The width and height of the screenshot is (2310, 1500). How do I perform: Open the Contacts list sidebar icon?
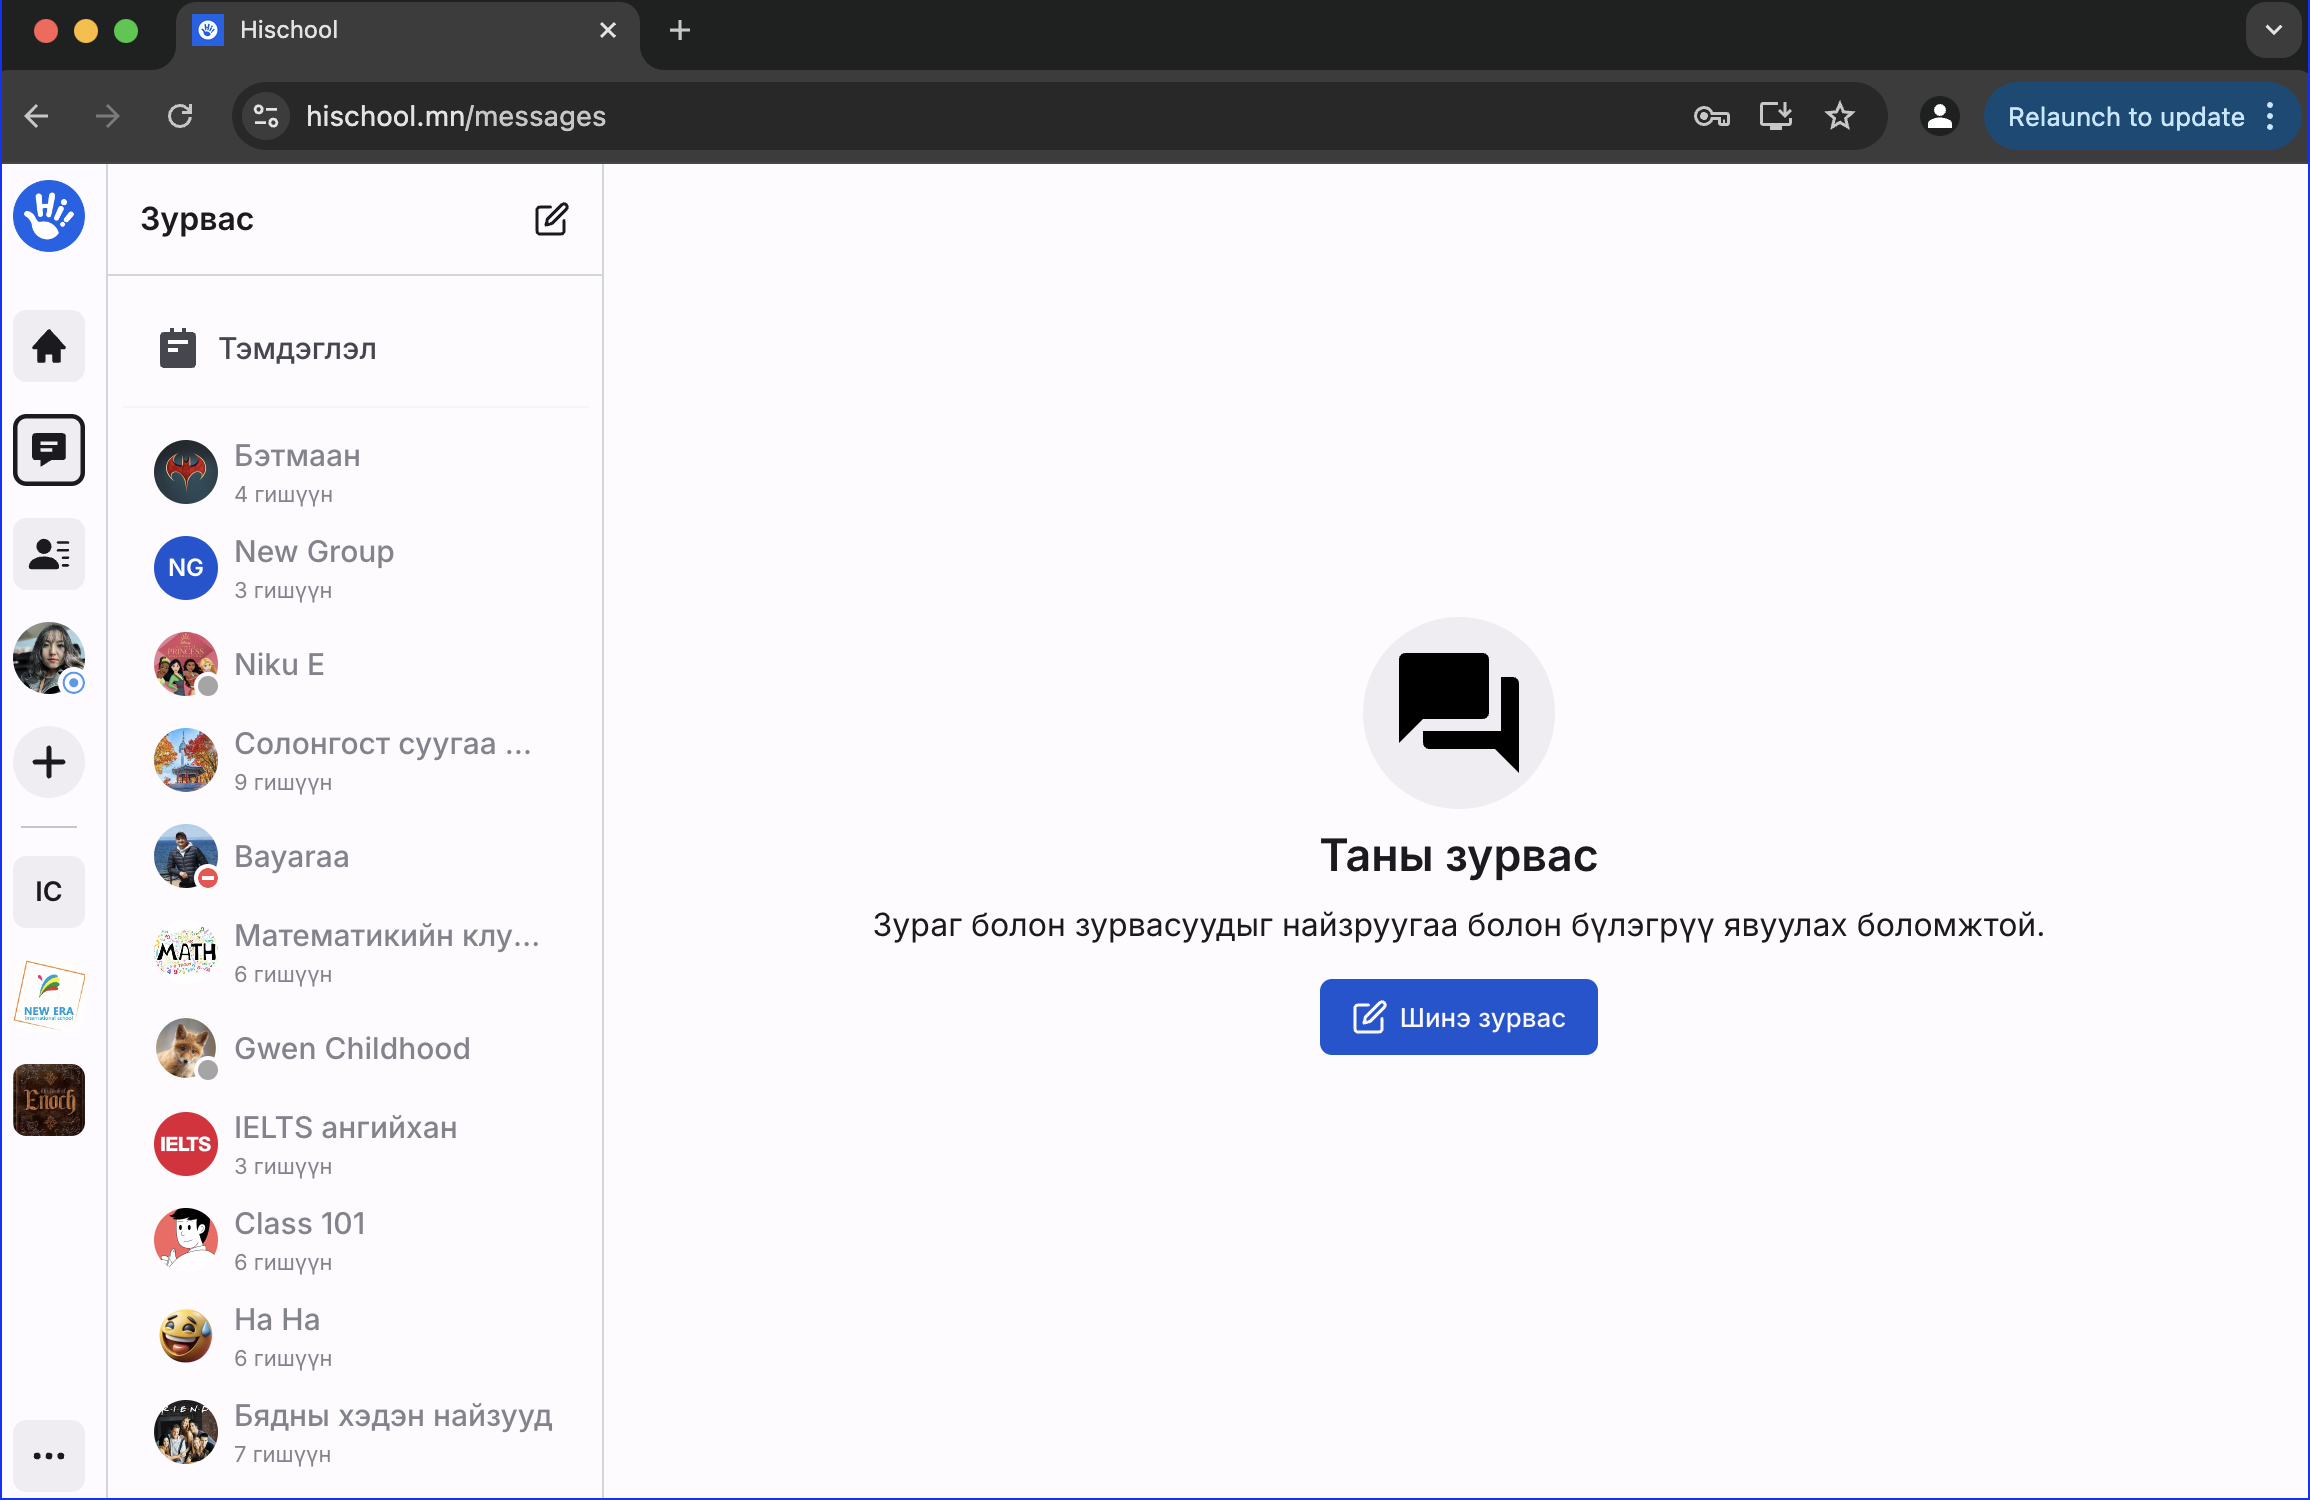pyautogui.click(x=48, y=554)
